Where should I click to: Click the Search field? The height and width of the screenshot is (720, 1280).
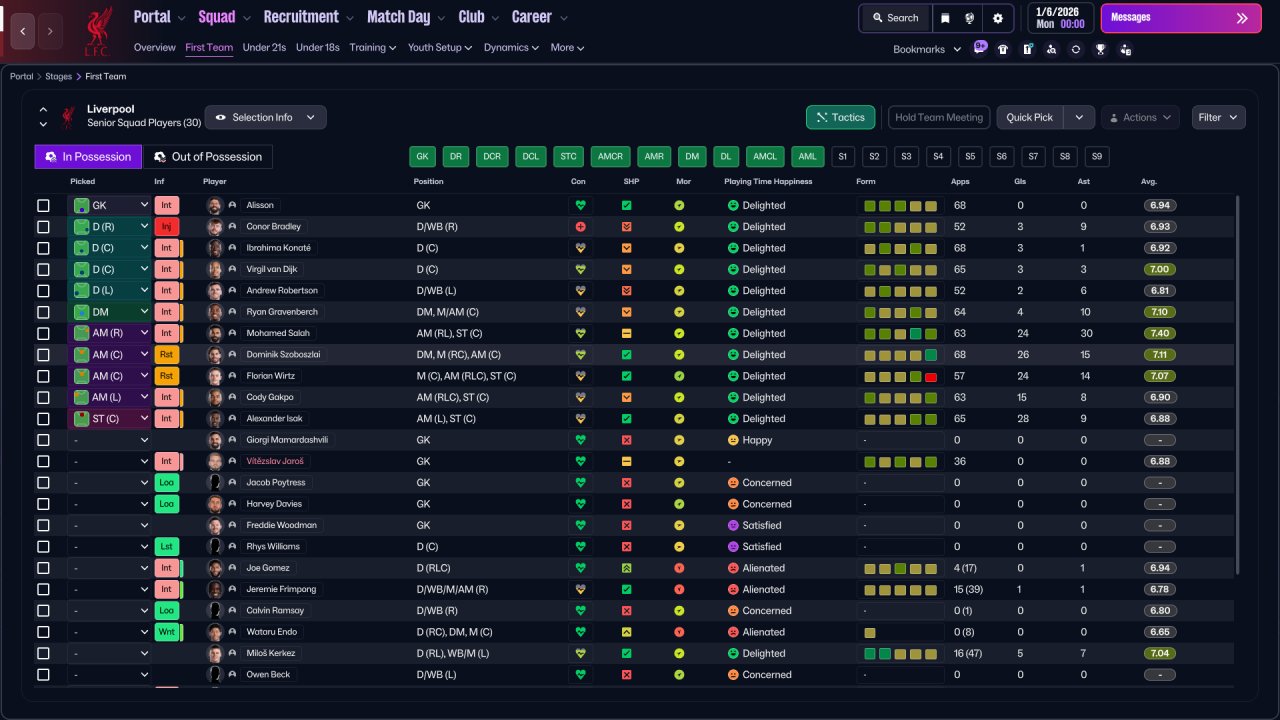pos(895,18)
